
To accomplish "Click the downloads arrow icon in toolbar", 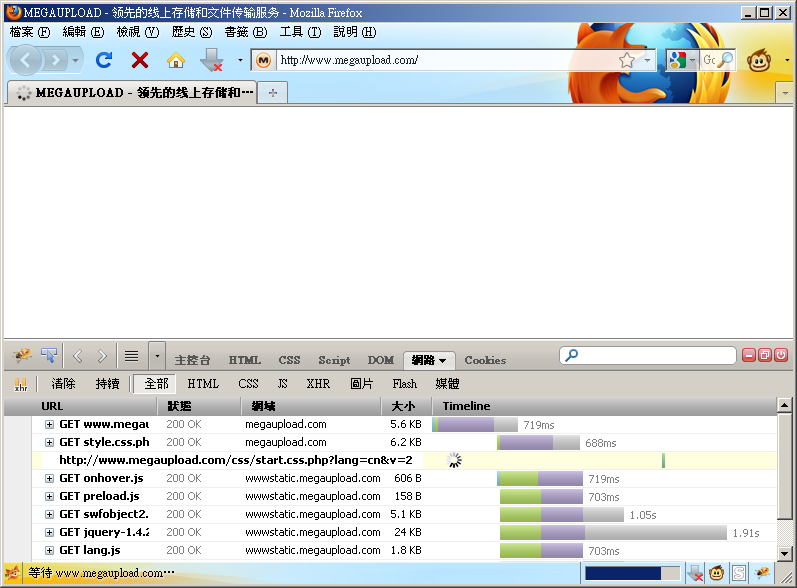I will 211,60.
